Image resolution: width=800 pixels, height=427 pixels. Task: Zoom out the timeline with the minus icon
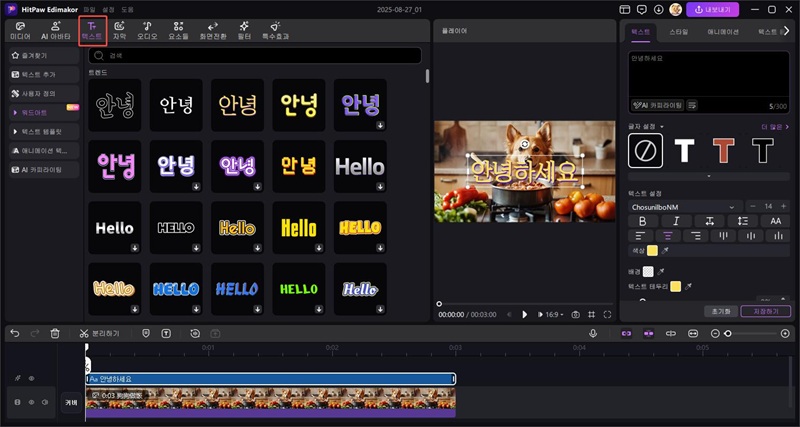pyautogui.click(x=715, y=333)
